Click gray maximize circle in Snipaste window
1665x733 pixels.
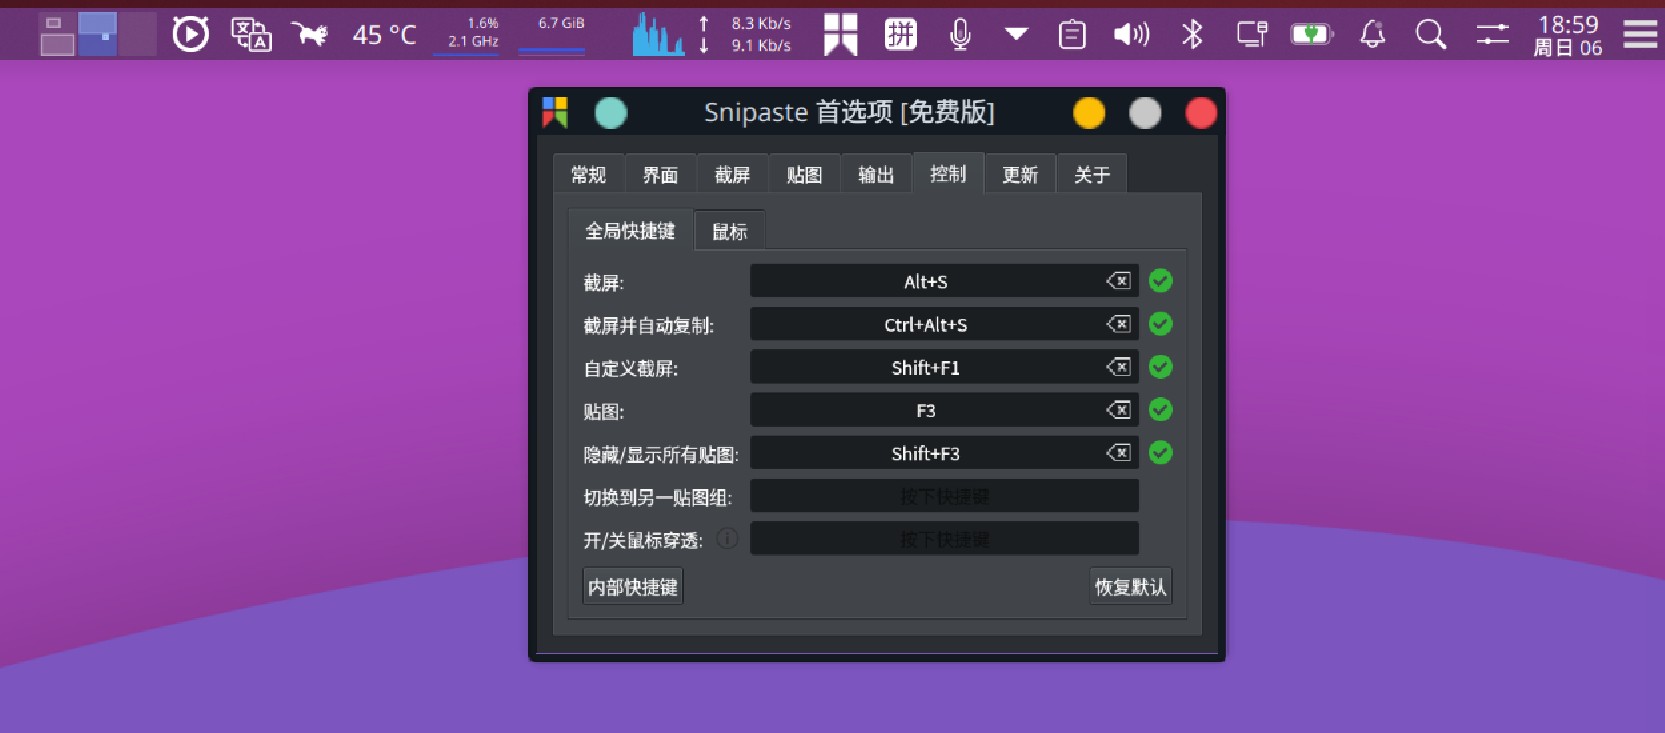click(x=1145, y=113)
